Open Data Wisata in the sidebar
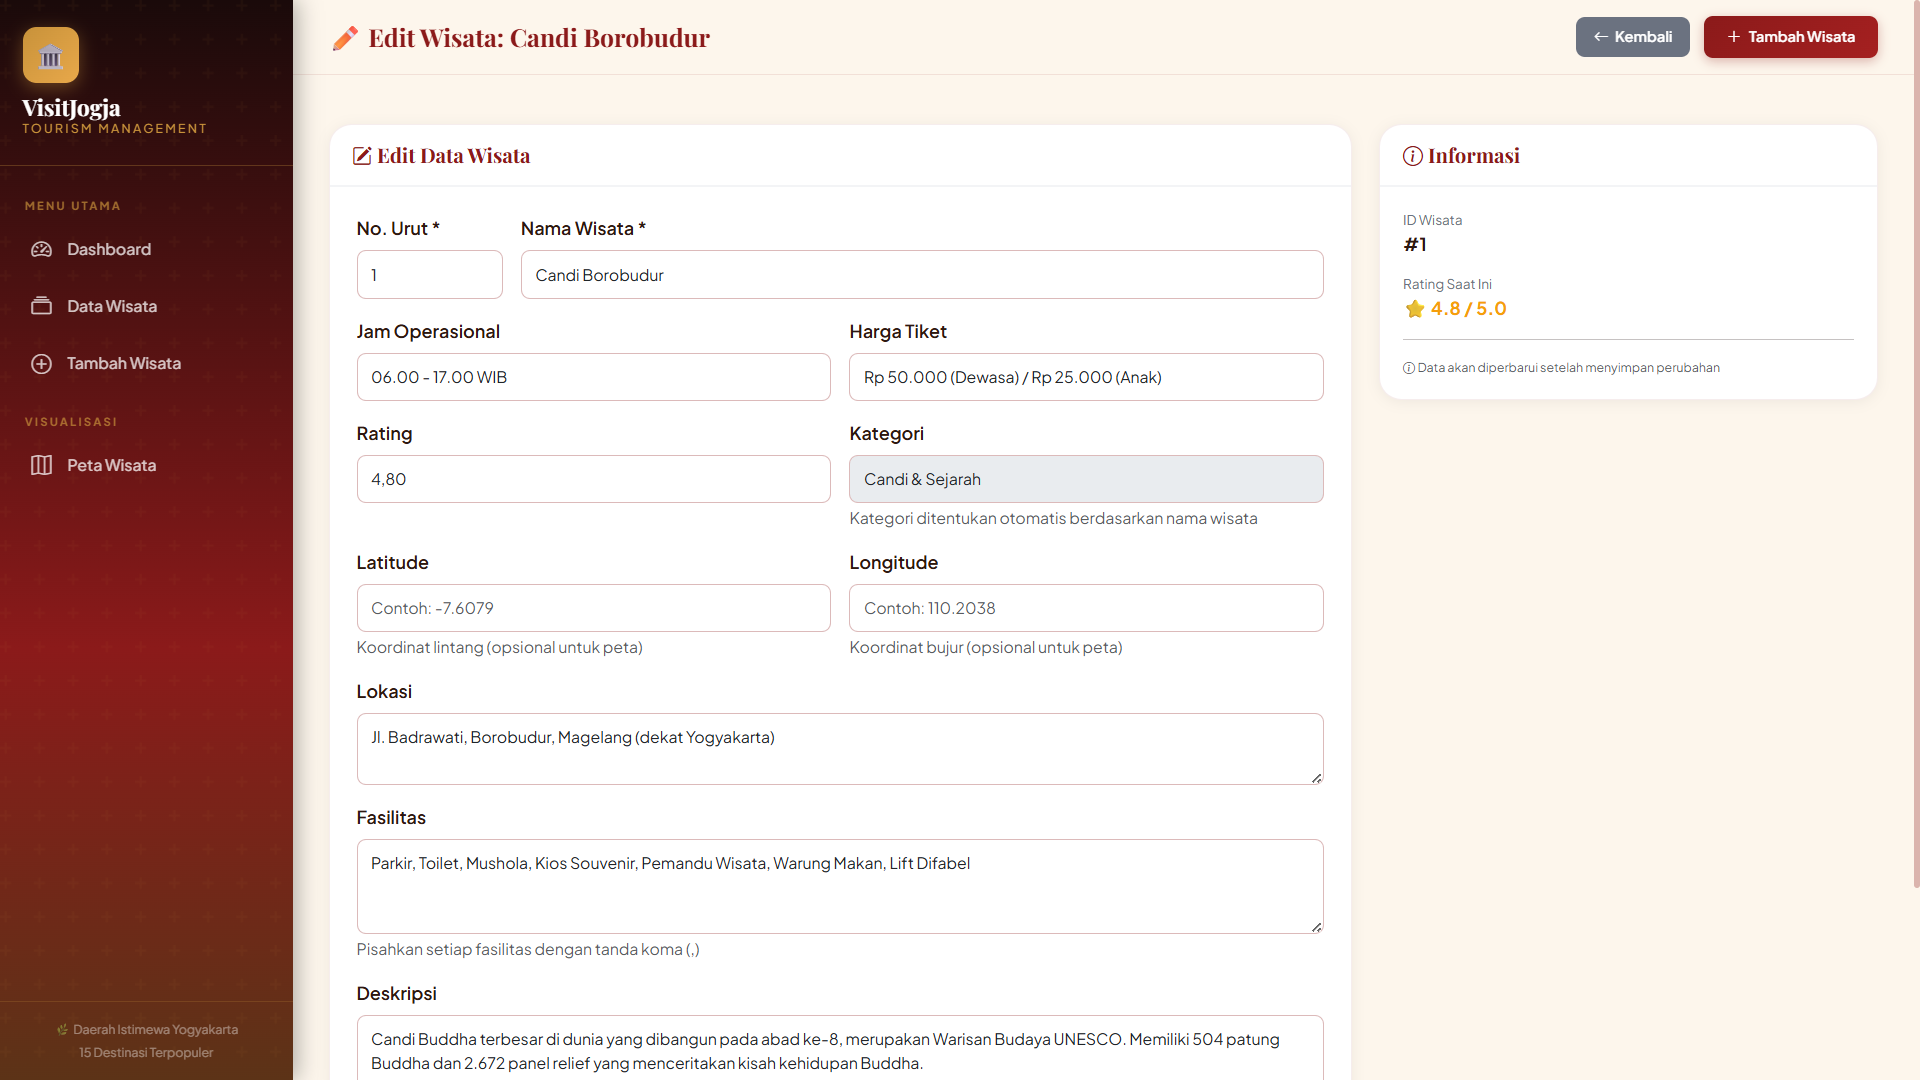This screenshot has height=1080, width=1920. pyautogui.click(x=146, y=306)
